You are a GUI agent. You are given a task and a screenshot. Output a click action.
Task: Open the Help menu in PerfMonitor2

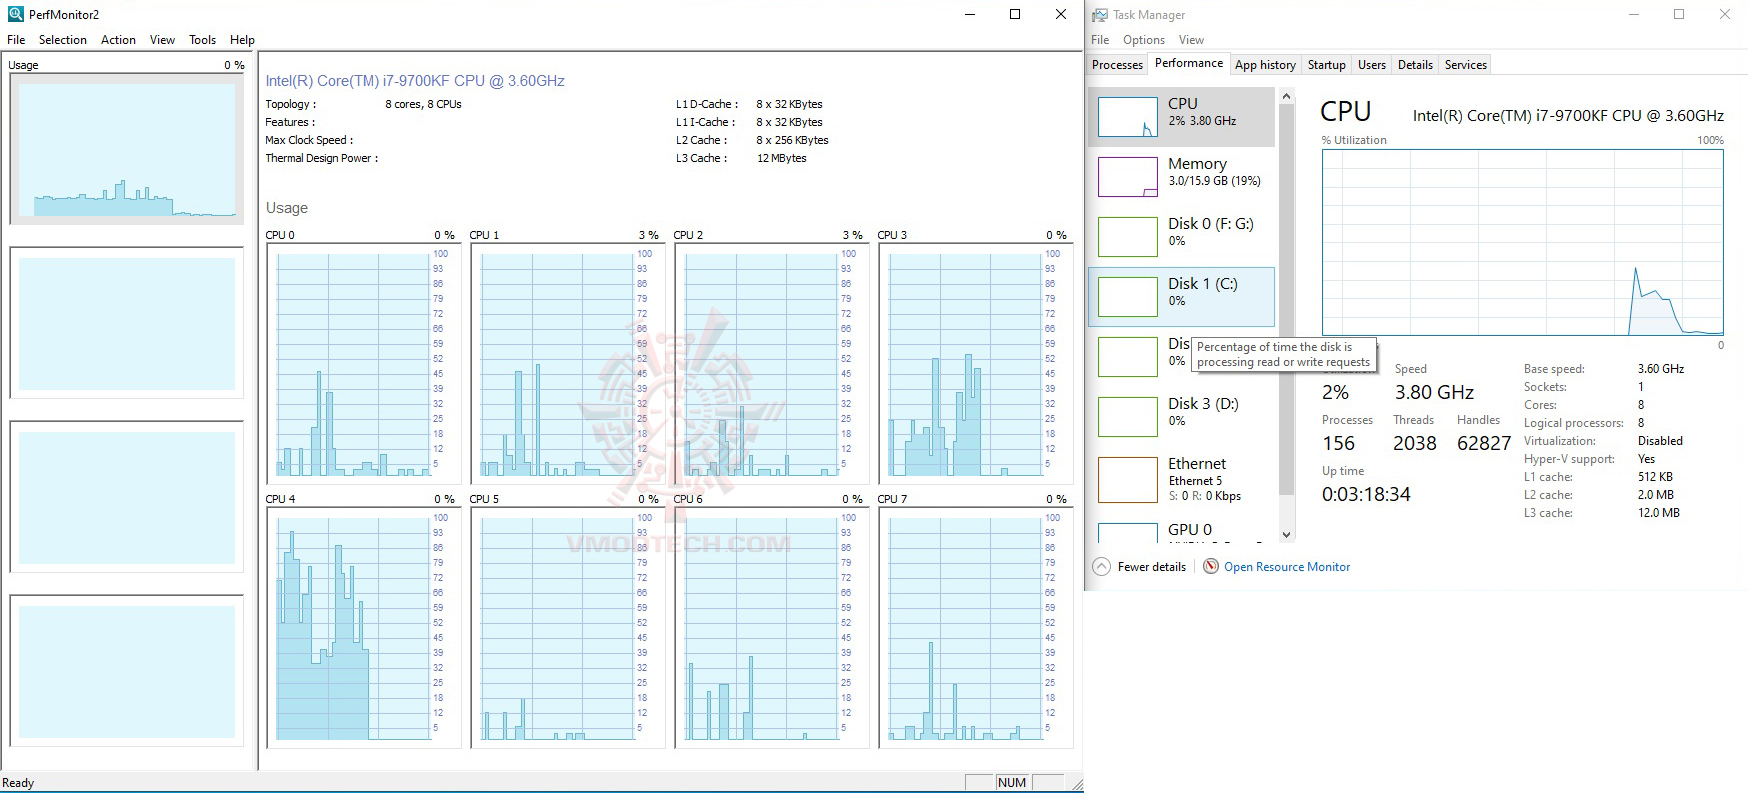pyautogui.click(x=242, y=40)
